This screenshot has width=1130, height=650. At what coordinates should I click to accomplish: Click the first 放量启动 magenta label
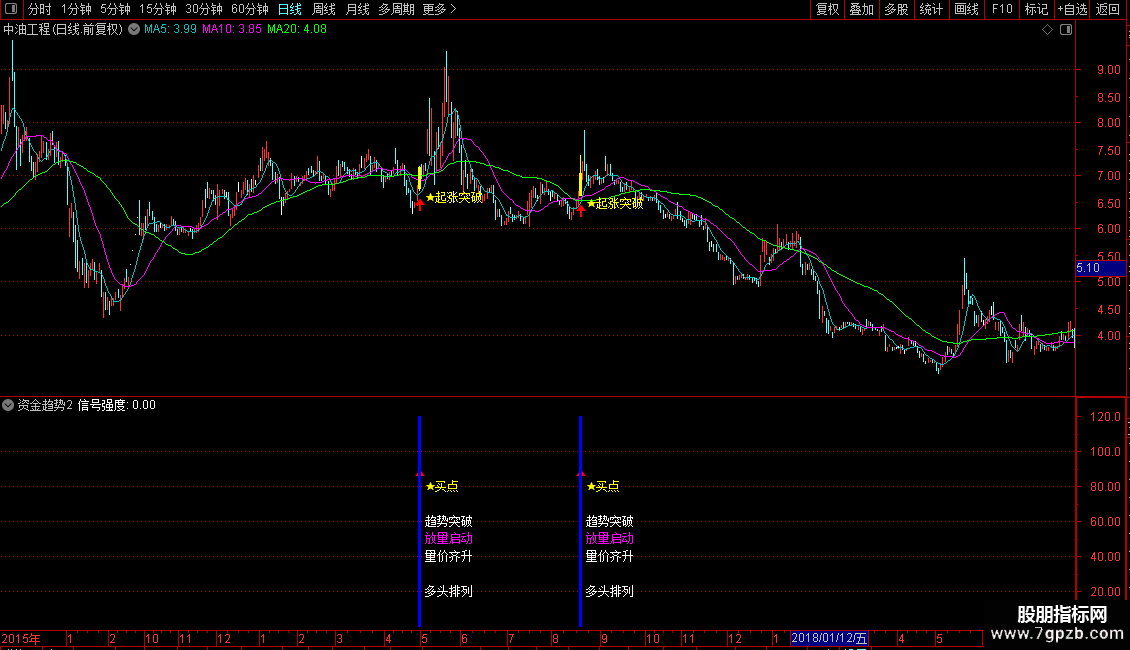click(x=448, y=538)
